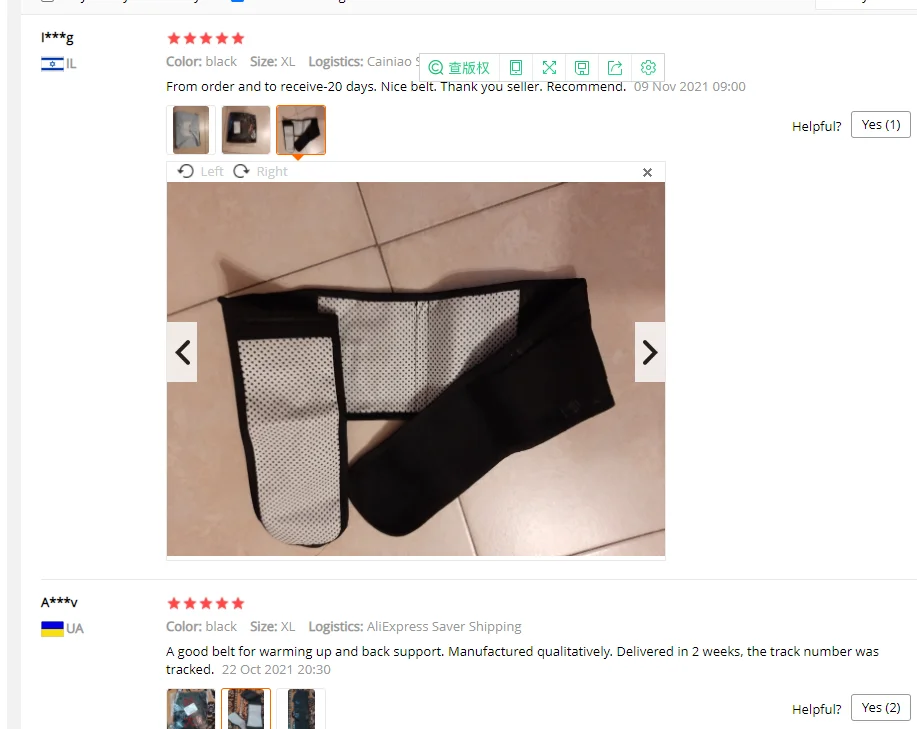The height and width of the screenshot is (729, 917).
Task: Open first thumbnail of A***v's review
Action: (191, 709)
